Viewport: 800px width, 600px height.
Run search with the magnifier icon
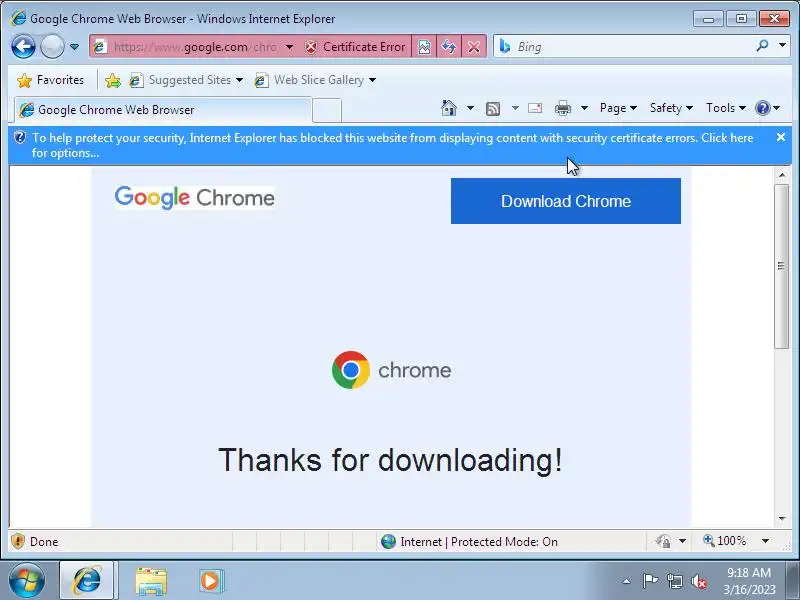762,46
